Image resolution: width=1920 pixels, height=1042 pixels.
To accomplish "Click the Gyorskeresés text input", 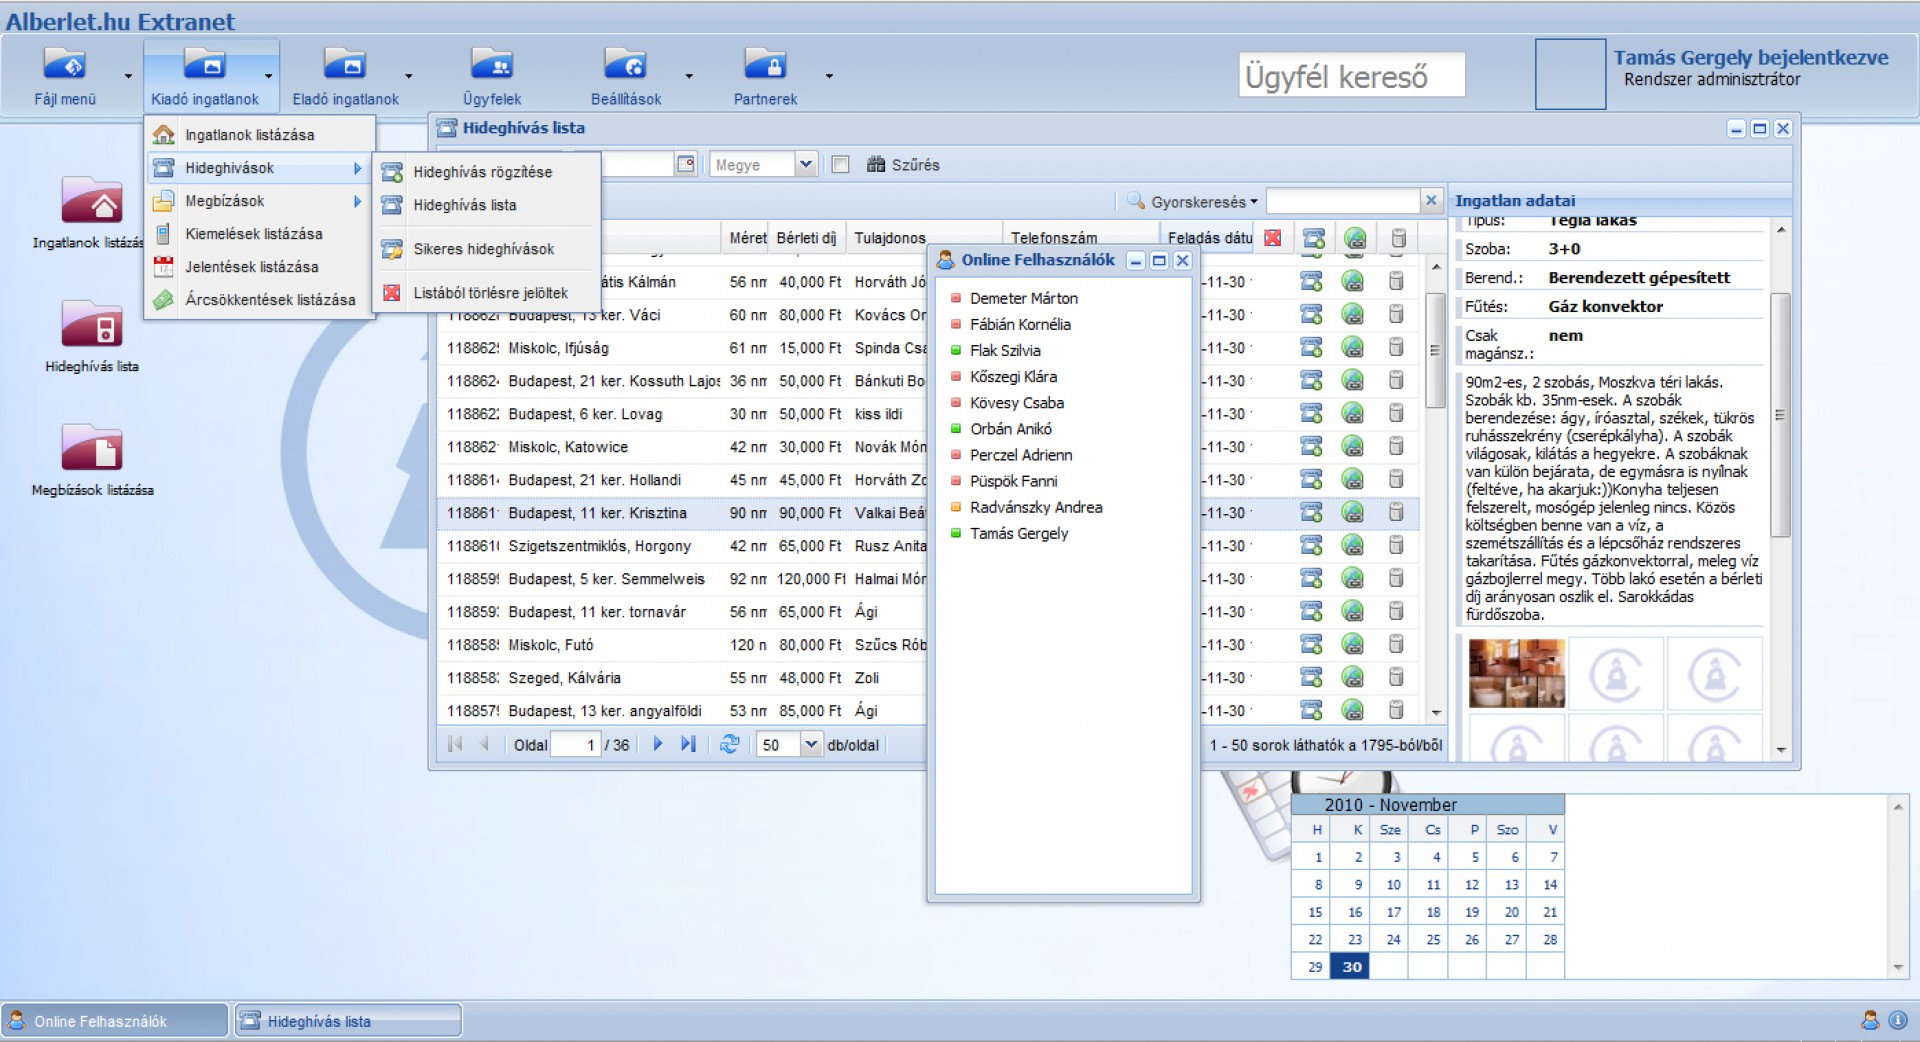I will tap(1342, 201).
